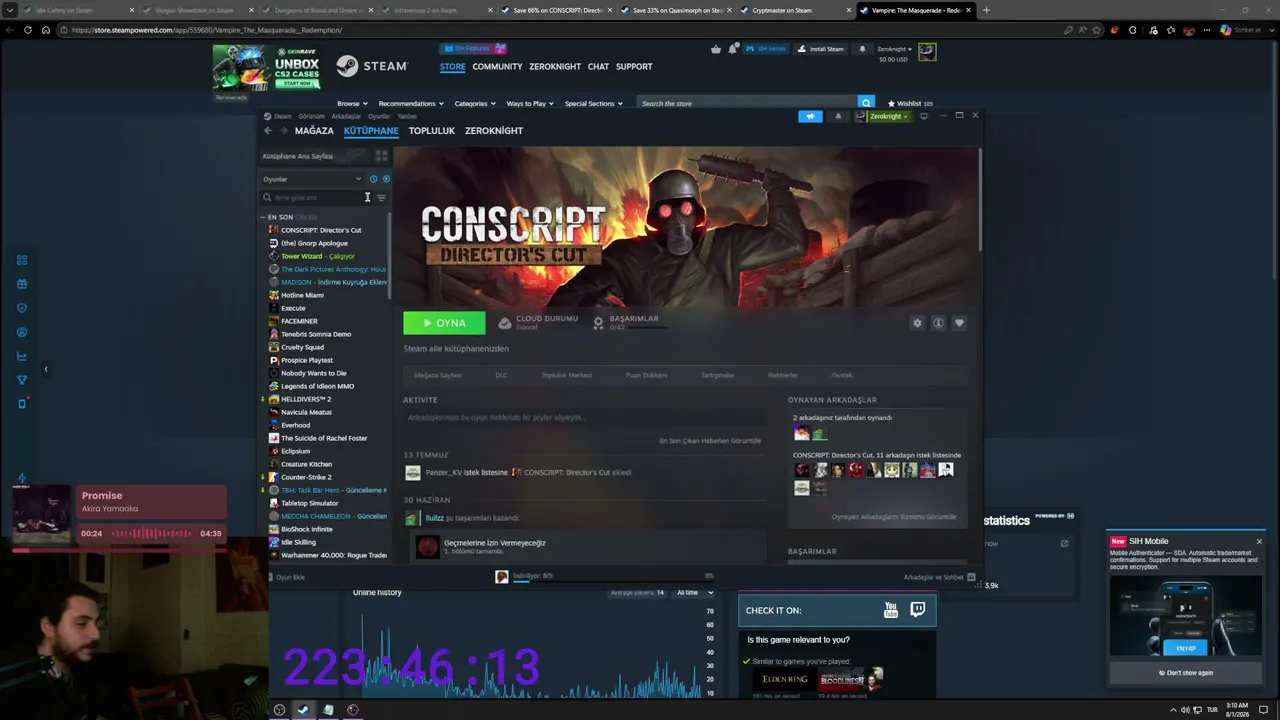Image resolution: width=1280 pixels, height=720 pixels.
Task: Expand the Categories store menu
Action: tap(475, 103)
